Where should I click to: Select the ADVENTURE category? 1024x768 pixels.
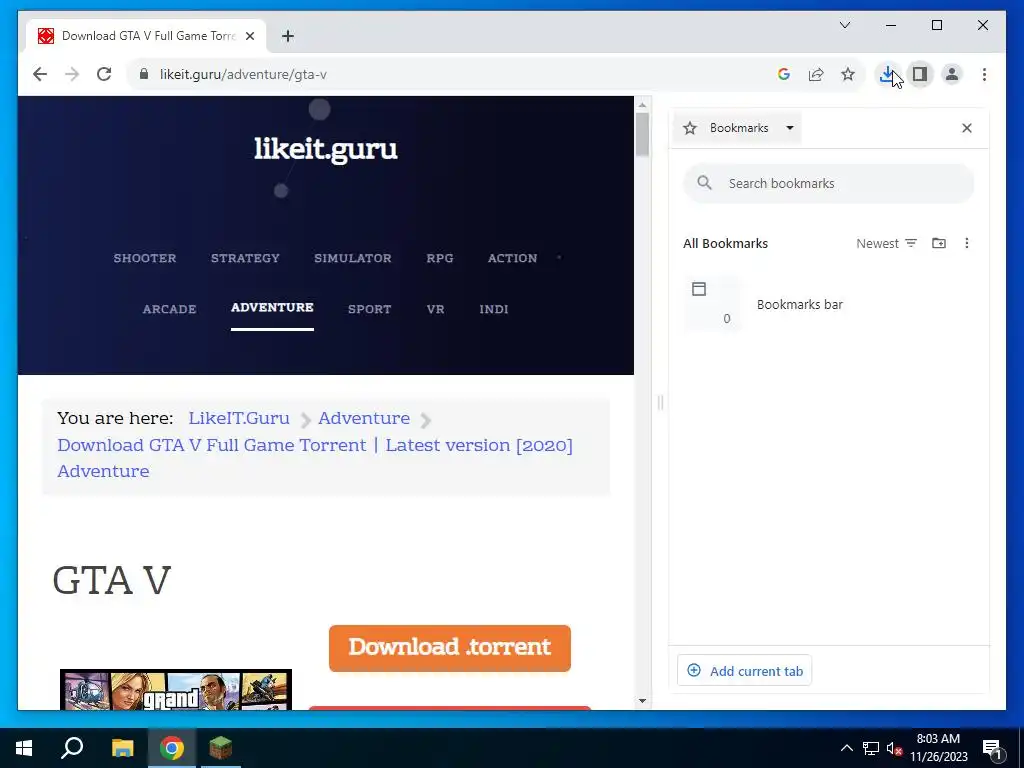(272, 308)
